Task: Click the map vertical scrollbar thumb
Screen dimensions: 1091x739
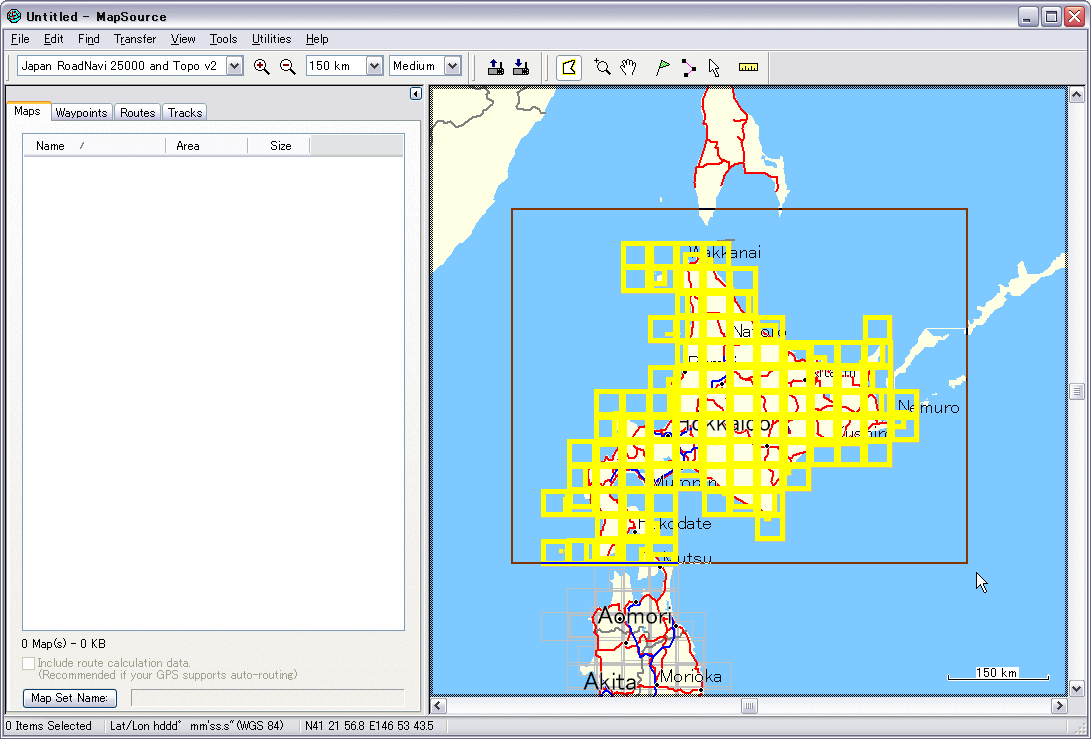Action: pos(1076,391)
